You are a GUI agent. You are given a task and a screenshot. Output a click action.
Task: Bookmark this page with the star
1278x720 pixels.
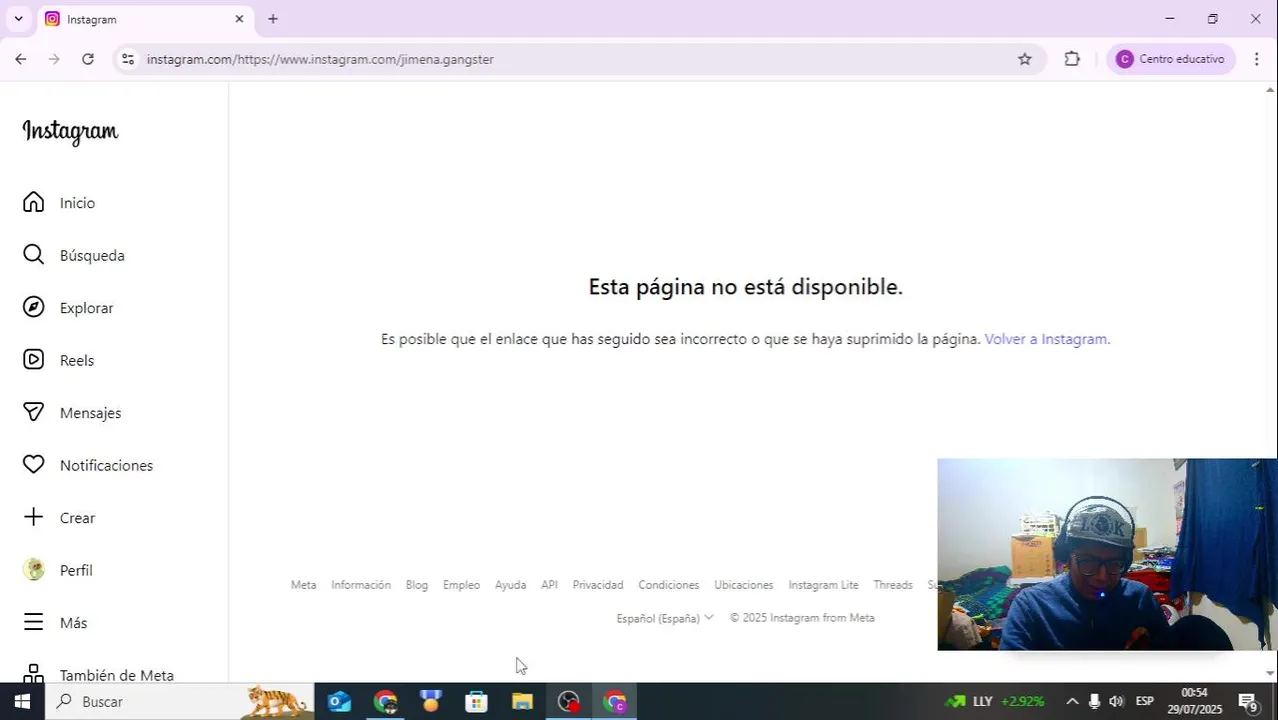tap(1025, 59)
